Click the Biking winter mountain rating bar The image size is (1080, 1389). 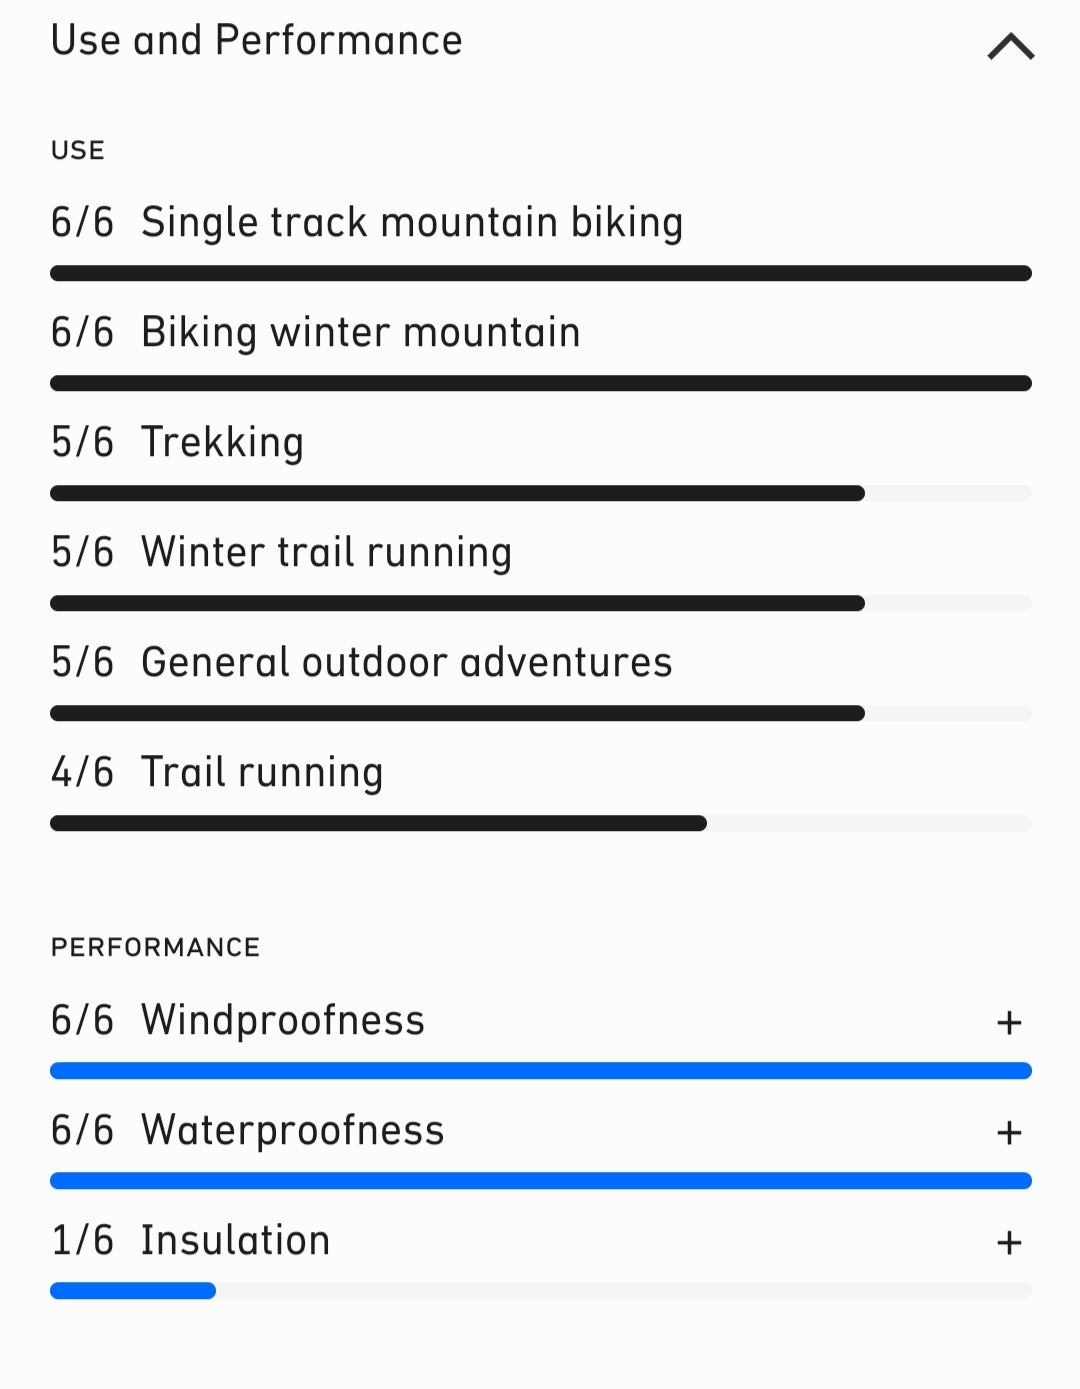pyautogui.click(x=540, y=383)
